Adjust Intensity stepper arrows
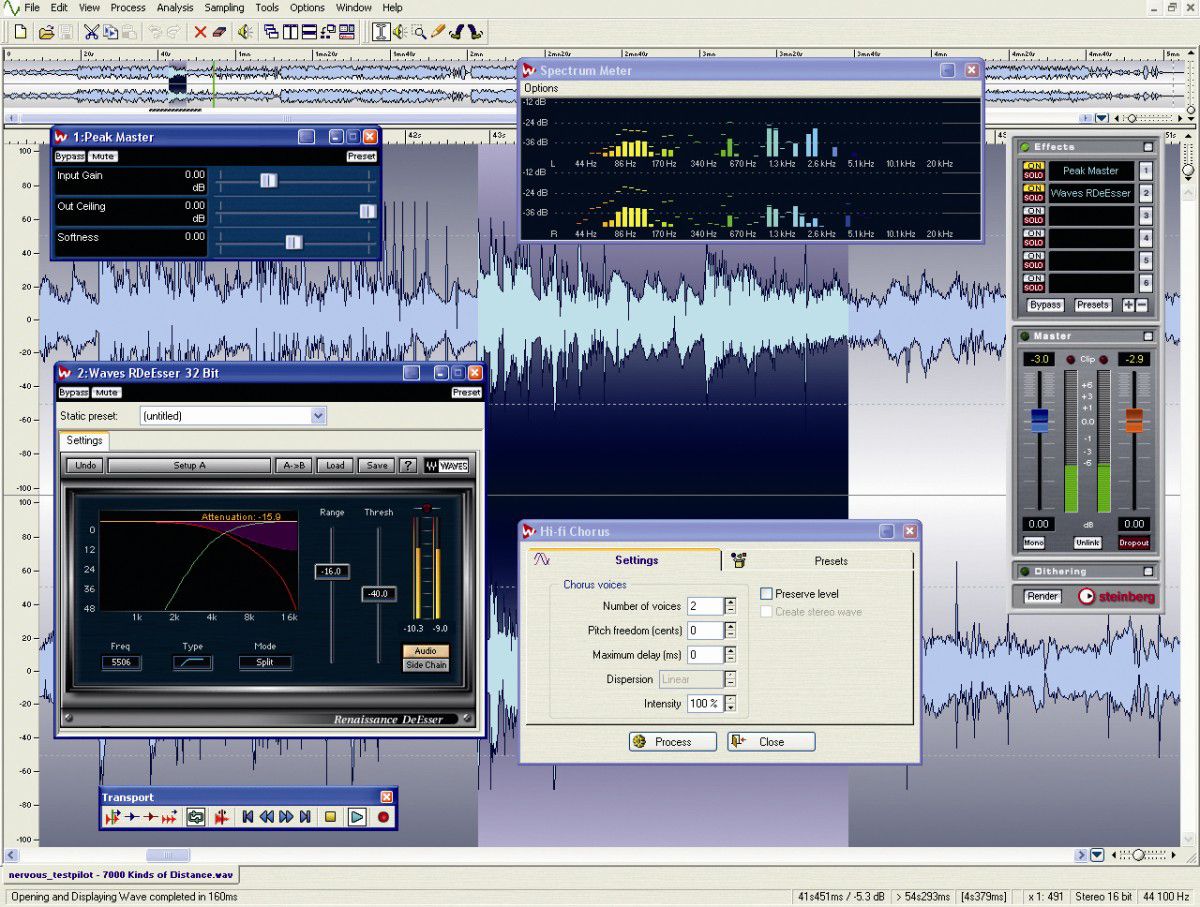1200x907 pixels. [730, 704]
